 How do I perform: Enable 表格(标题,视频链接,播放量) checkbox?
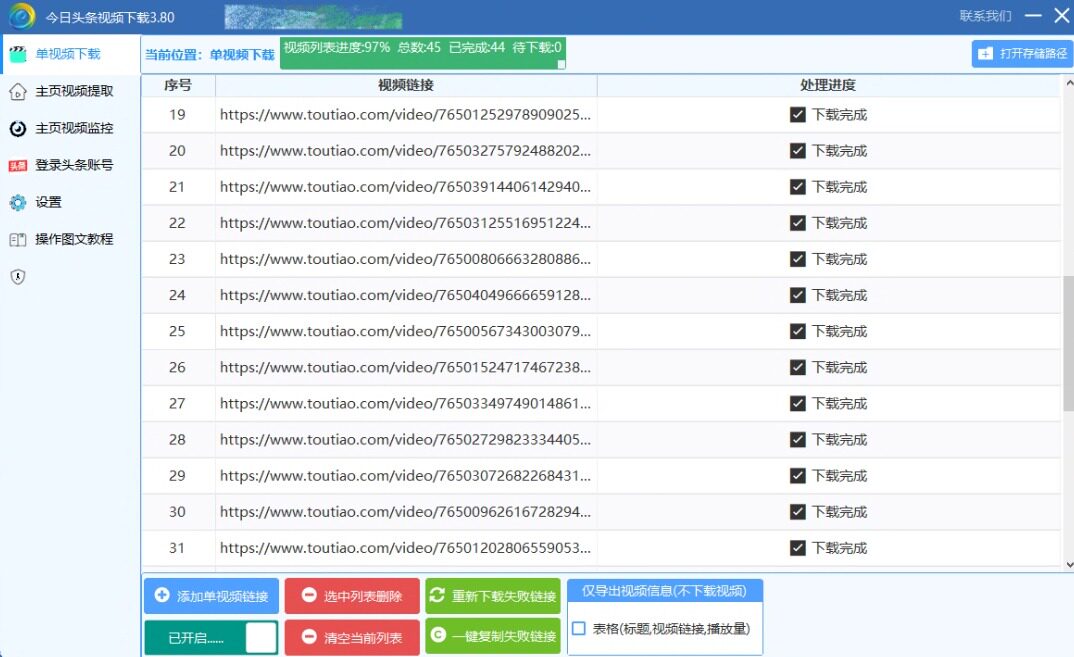[x=579, y=628]
